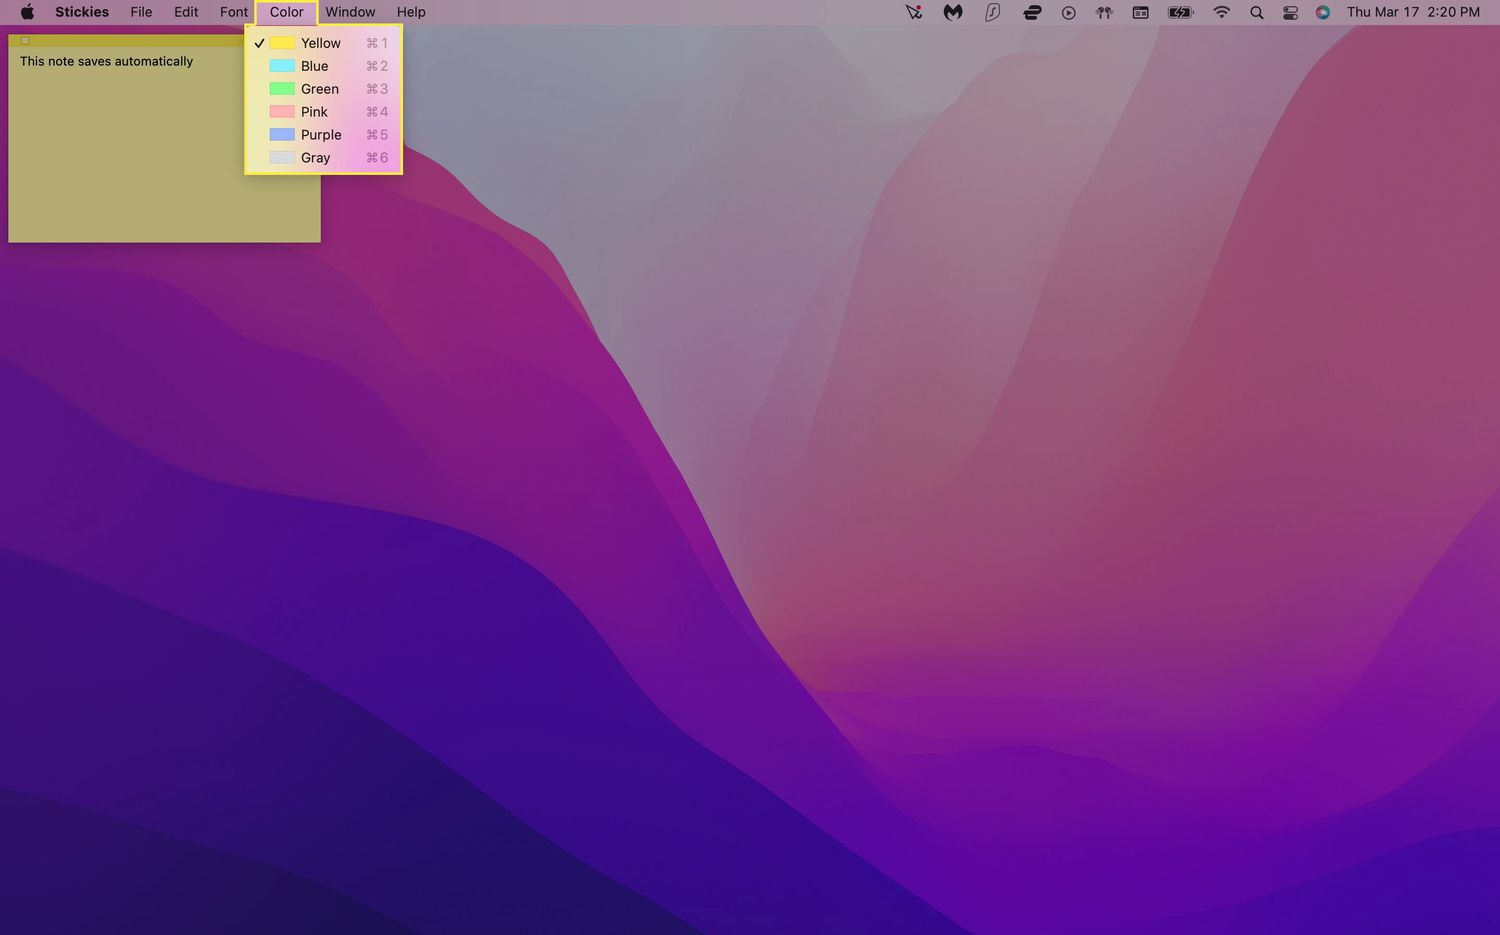Launch Siri from the menu bar
Screen dimensions: 1500x935
click(x=1323, y=12)
